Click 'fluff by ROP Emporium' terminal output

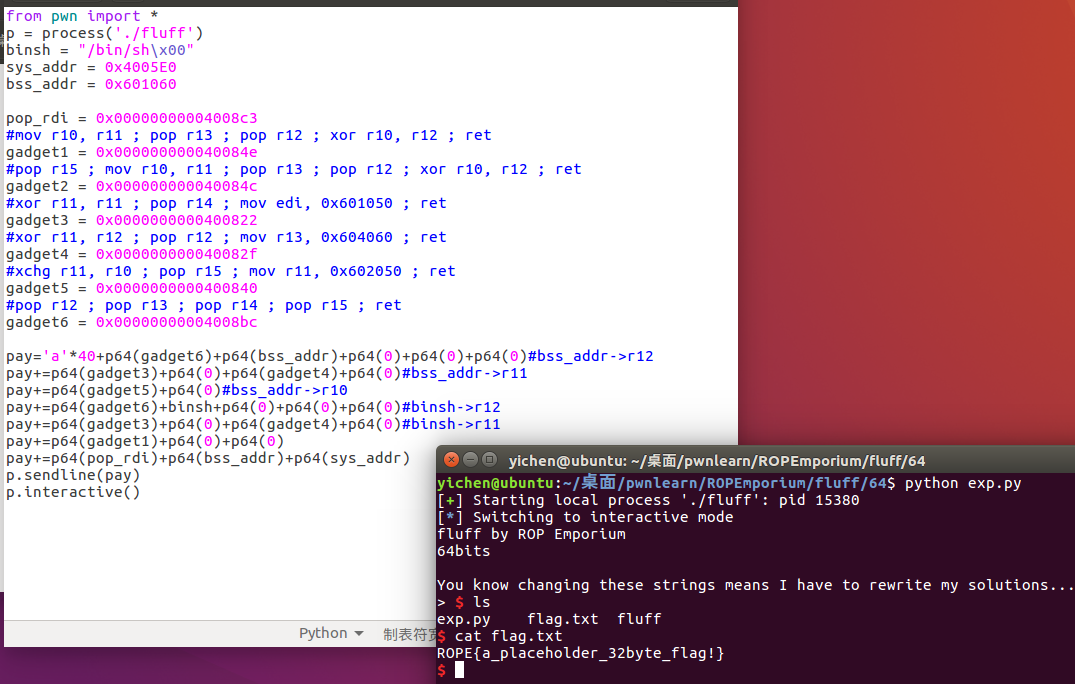pos(531,535)
